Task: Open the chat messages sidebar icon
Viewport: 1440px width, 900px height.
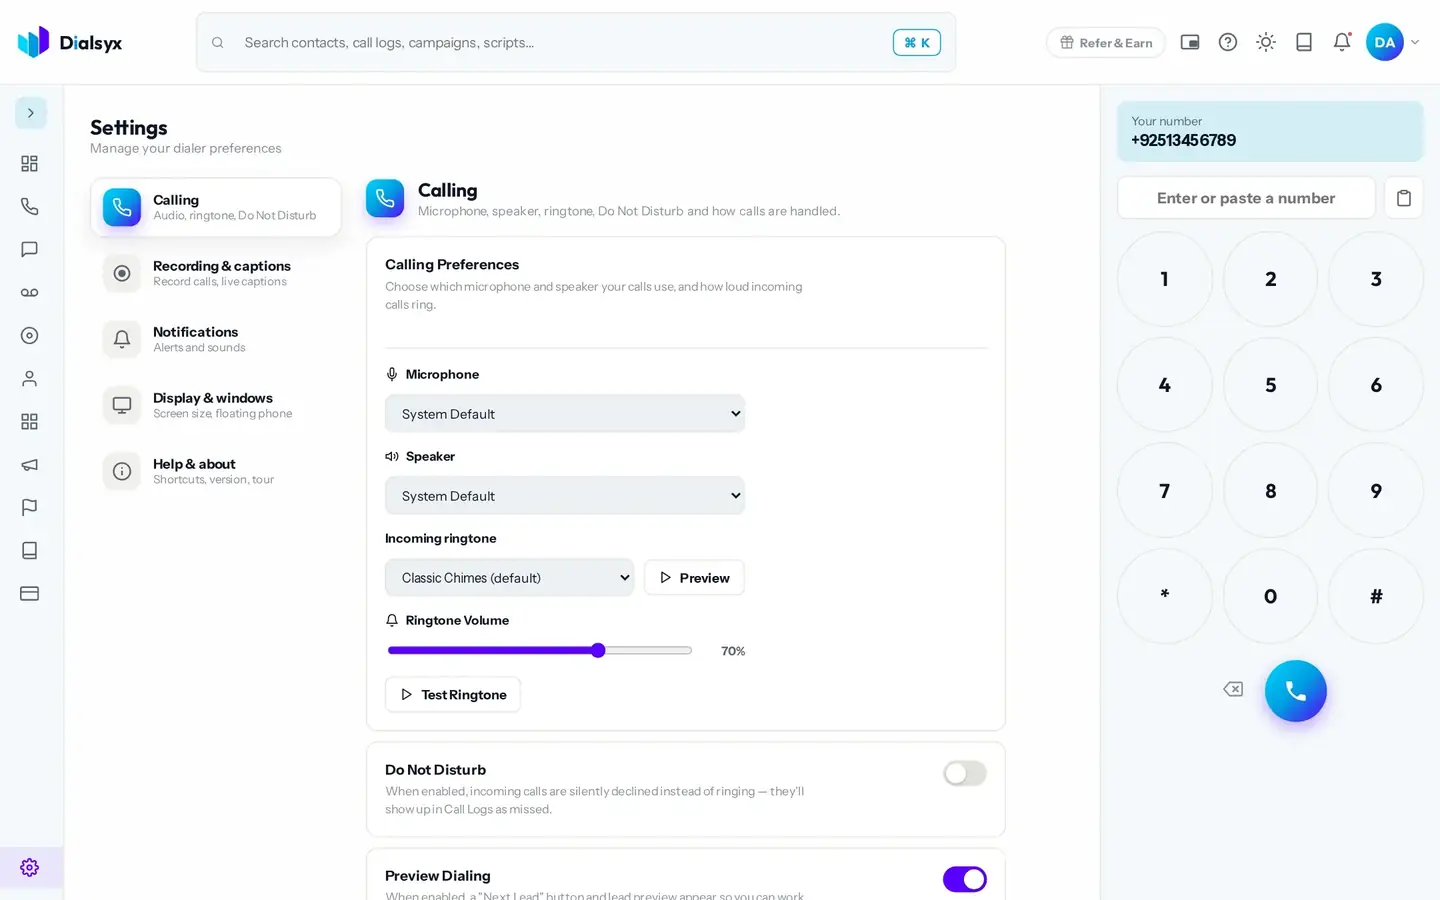Action: click(x=30, y=250)
